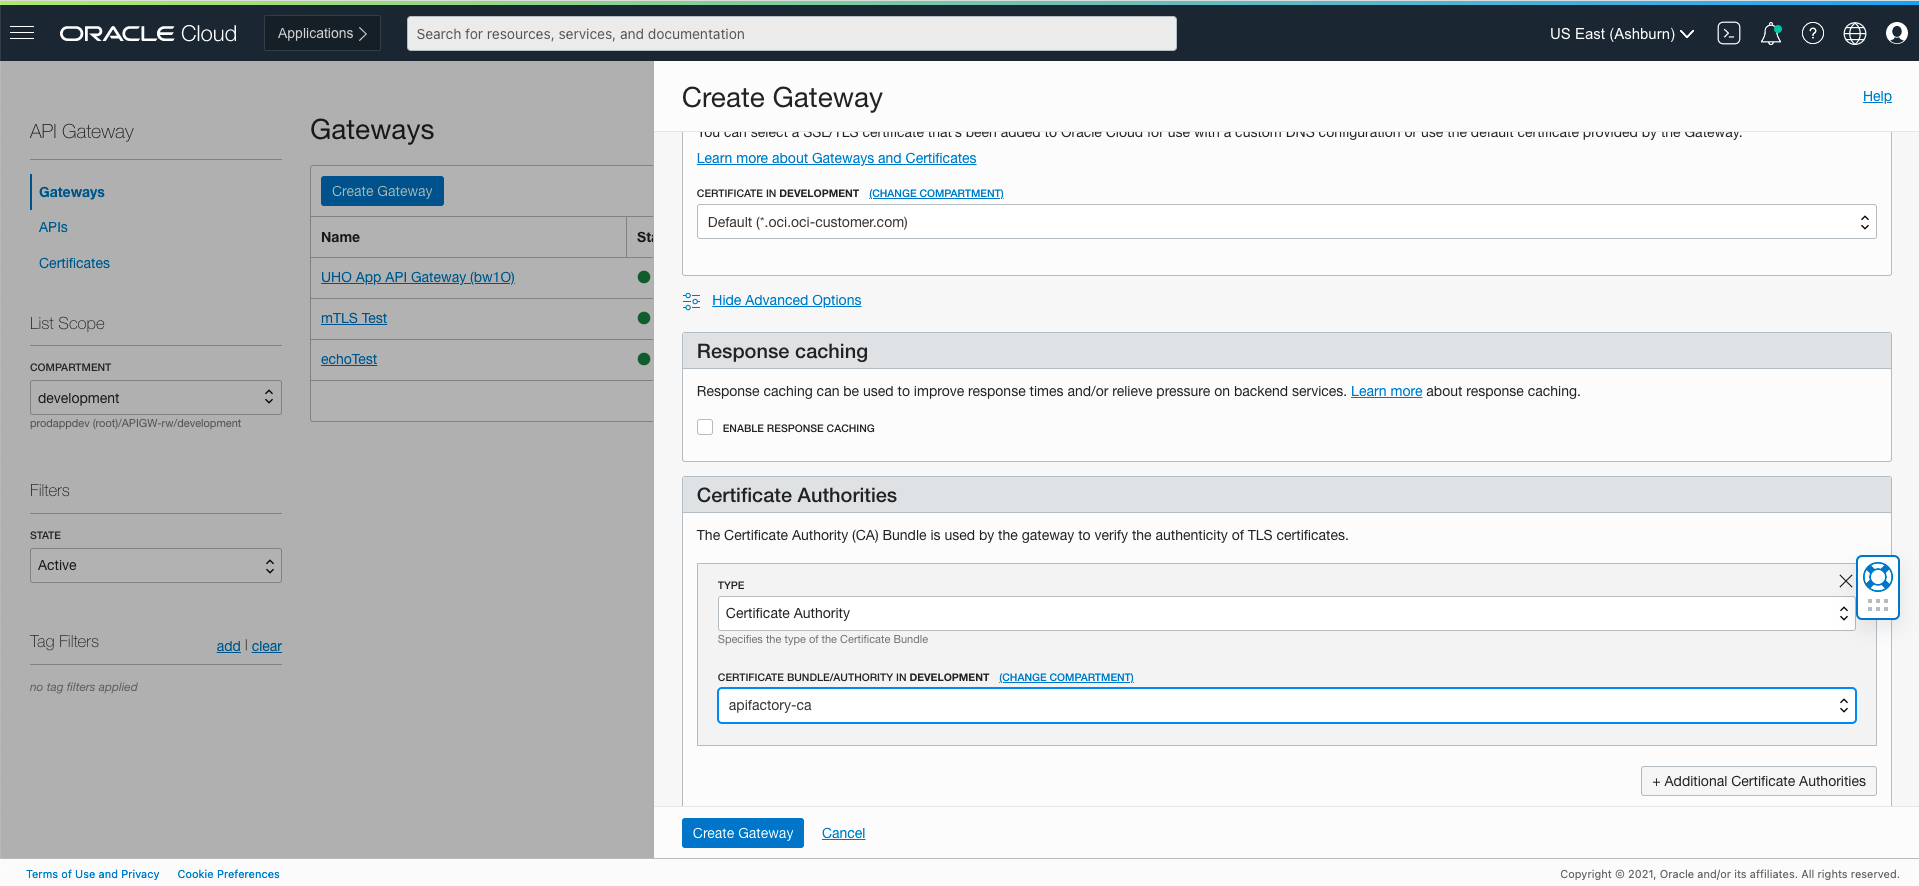Click Additional Certificate Authorities button
Screen dimensions: 1919x886
1758,781
